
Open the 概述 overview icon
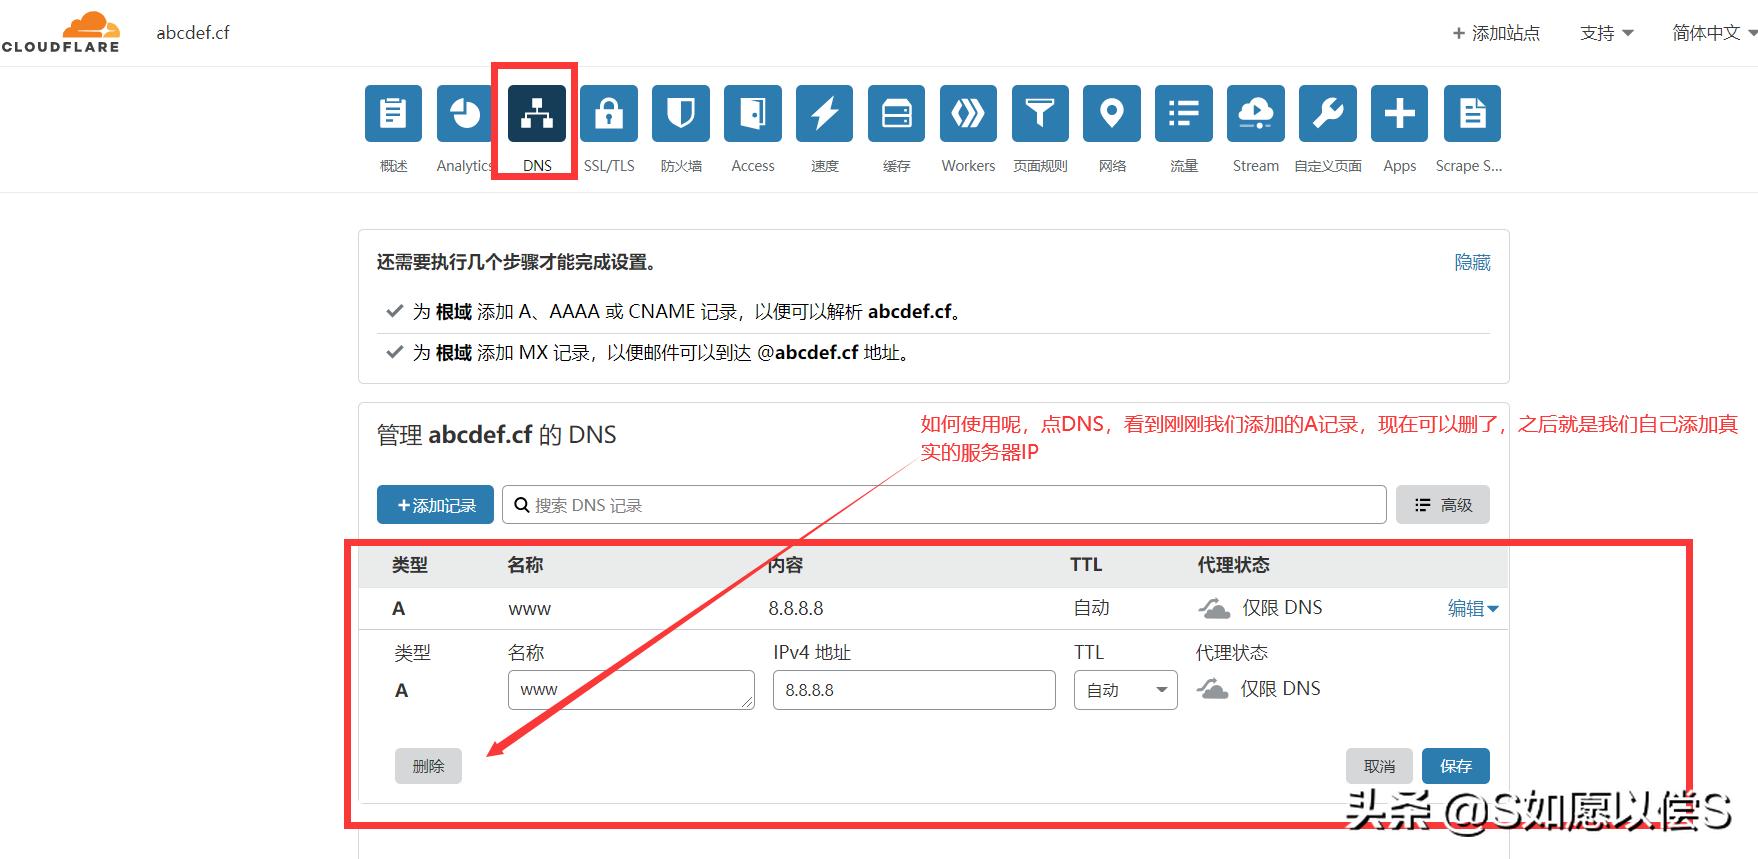click(x=393, y=113)
